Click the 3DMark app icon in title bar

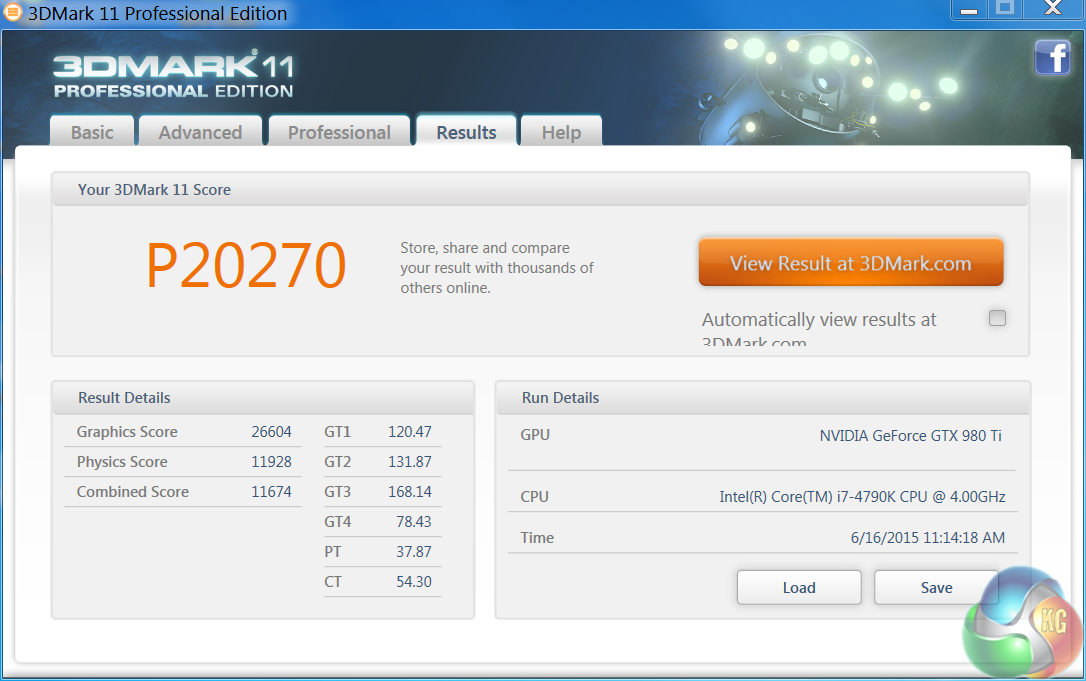[12, 12]
